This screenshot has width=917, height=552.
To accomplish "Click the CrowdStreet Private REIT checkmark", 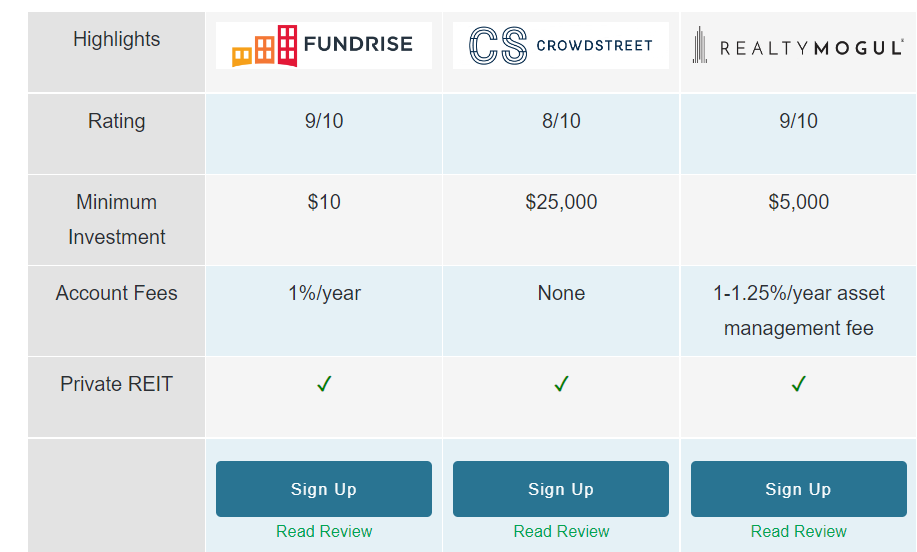I will pyautogui.click(x=561, y=384).
